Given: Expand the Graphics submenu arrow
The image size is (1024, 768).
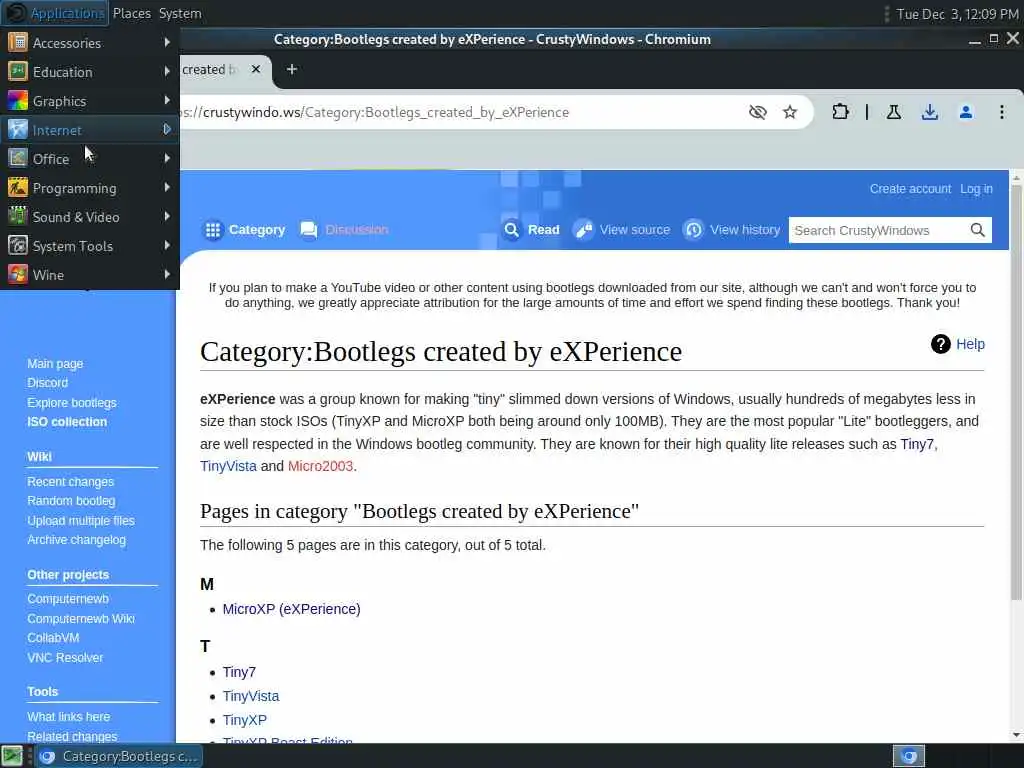Looking at the screenshot, I should click(167, 101).
